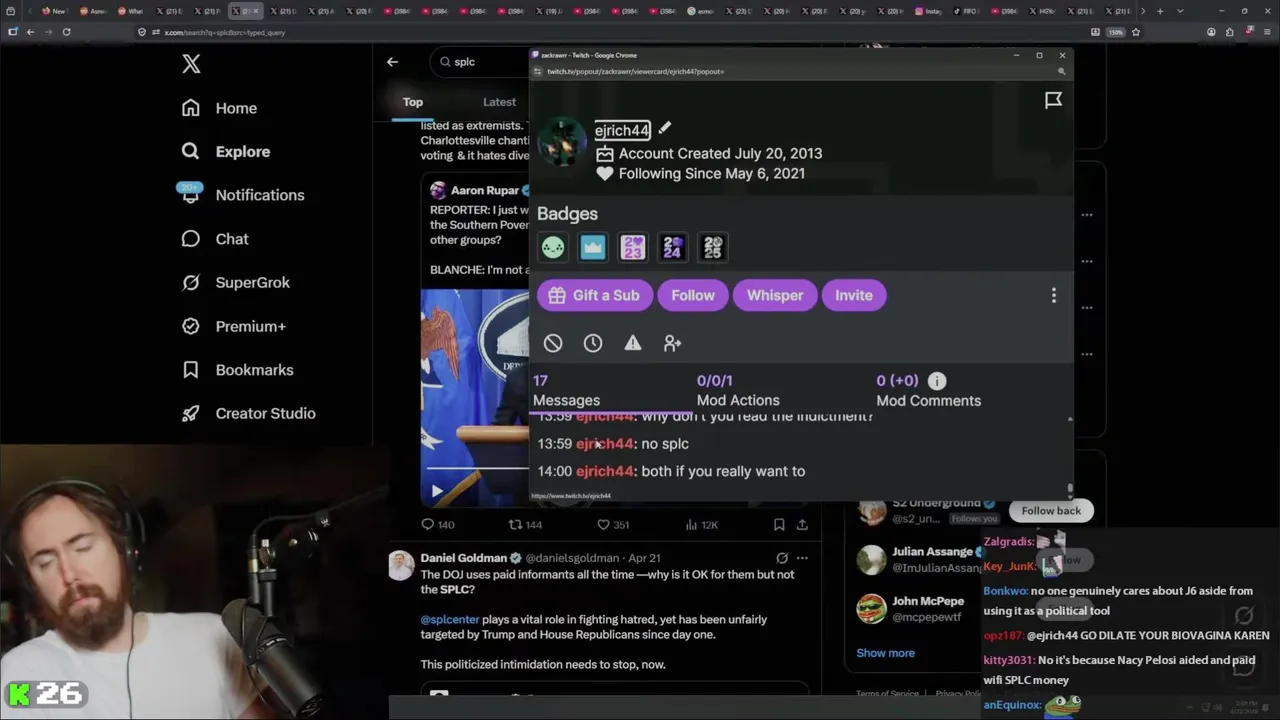Click ejrich44's profile avatar
This screenshot has height=720, width=1280.
[562, 141]
